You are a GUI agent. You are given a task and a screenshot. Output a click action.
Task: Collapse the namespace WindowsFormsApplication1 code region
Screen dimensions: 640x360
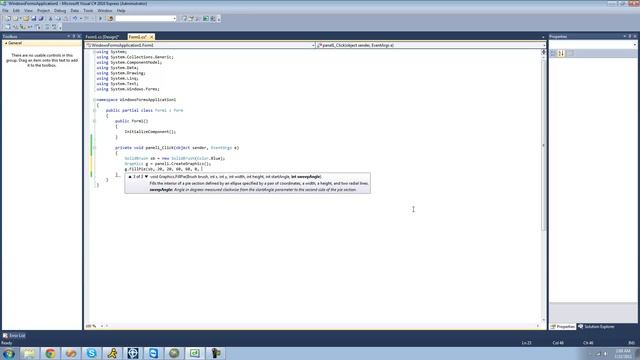point(94,100)
